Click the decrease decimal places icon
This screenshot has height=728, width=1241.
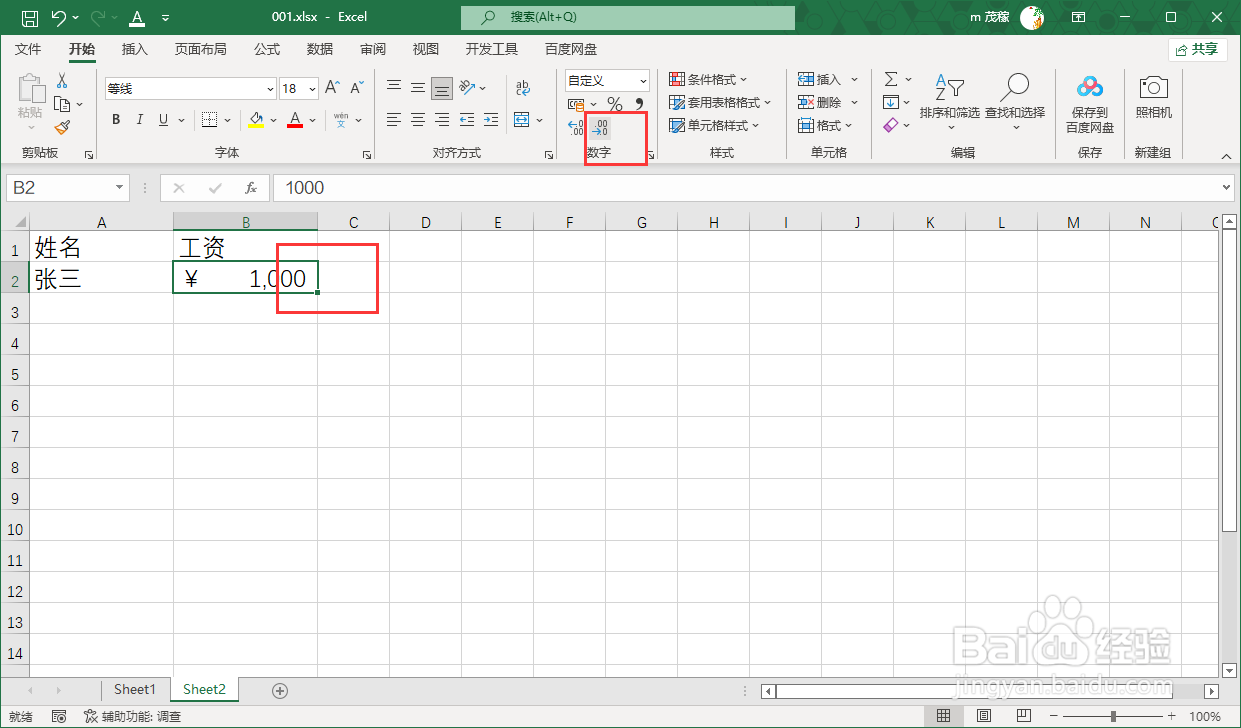(600, 126)
